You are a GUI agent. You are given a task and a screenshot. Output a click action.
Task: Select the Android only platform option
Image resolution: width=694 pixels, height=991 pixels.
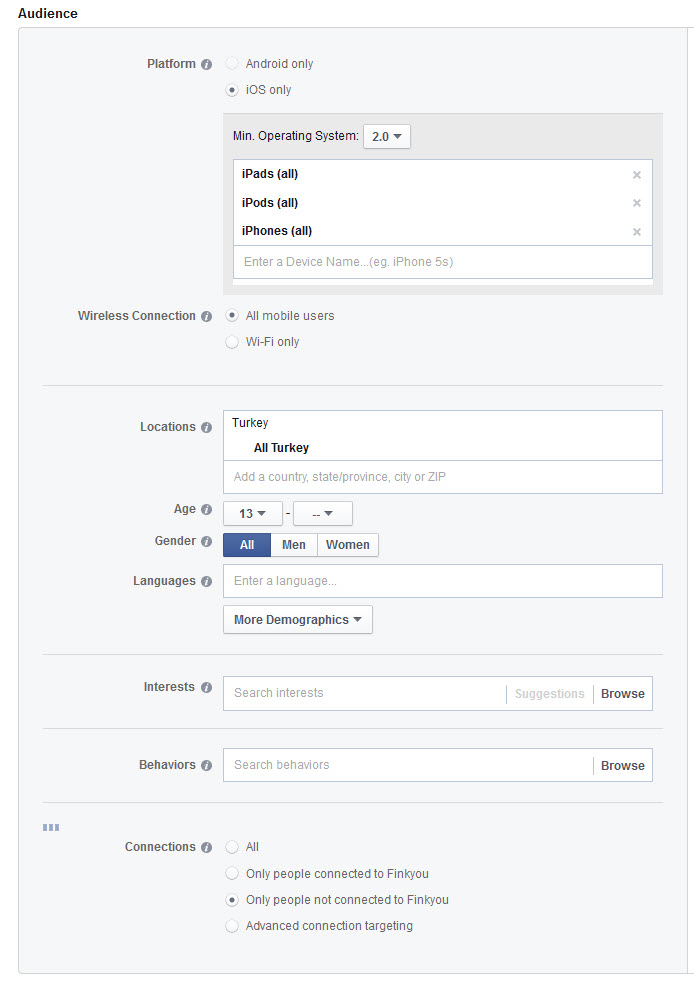pyautogui.click(x=232, y=64)
